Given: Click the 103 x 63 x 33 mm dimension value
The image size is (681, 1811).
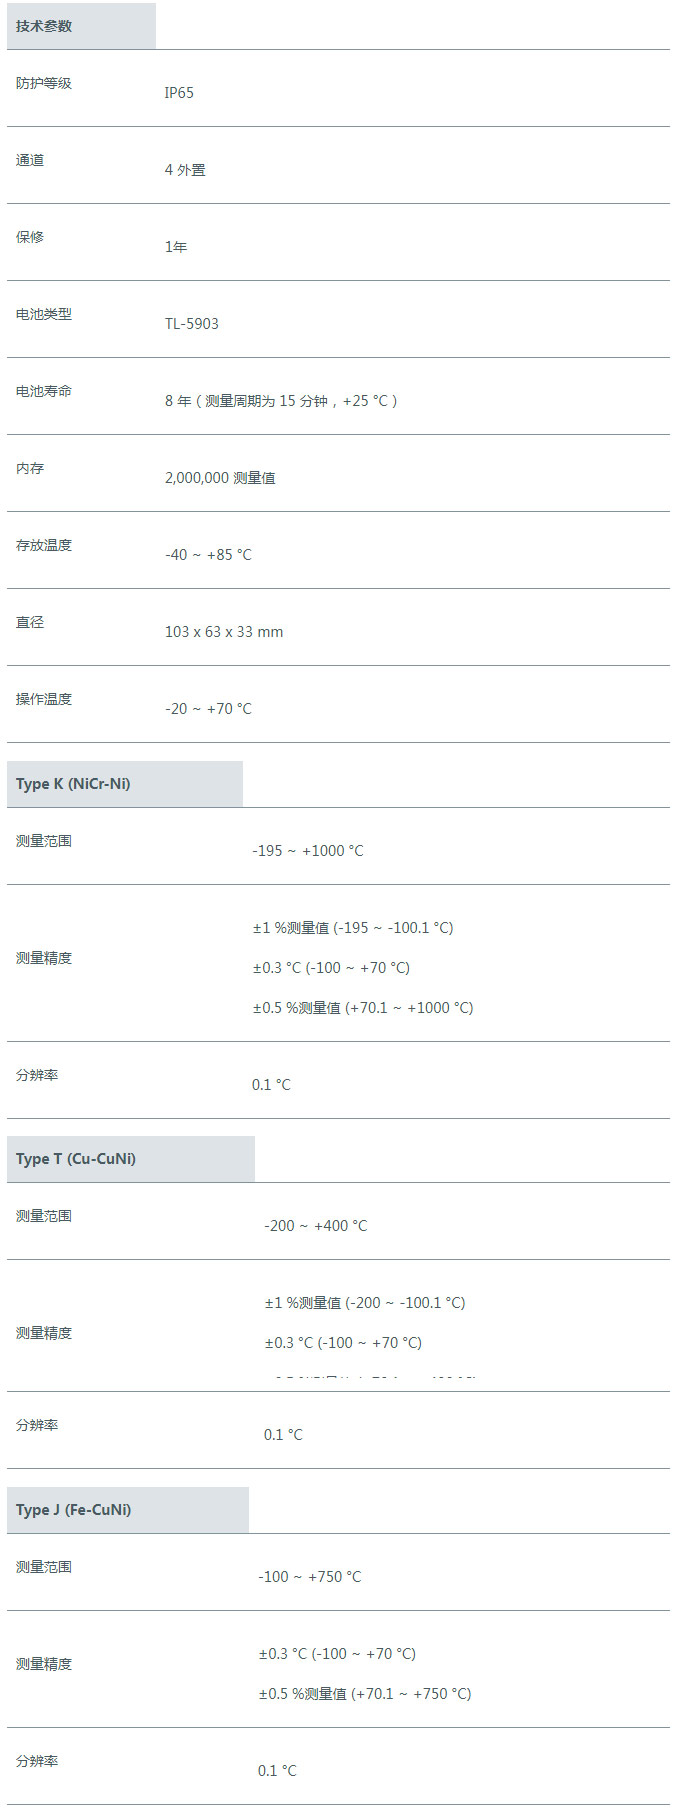Looking at the screenshot, I should 224,632.
